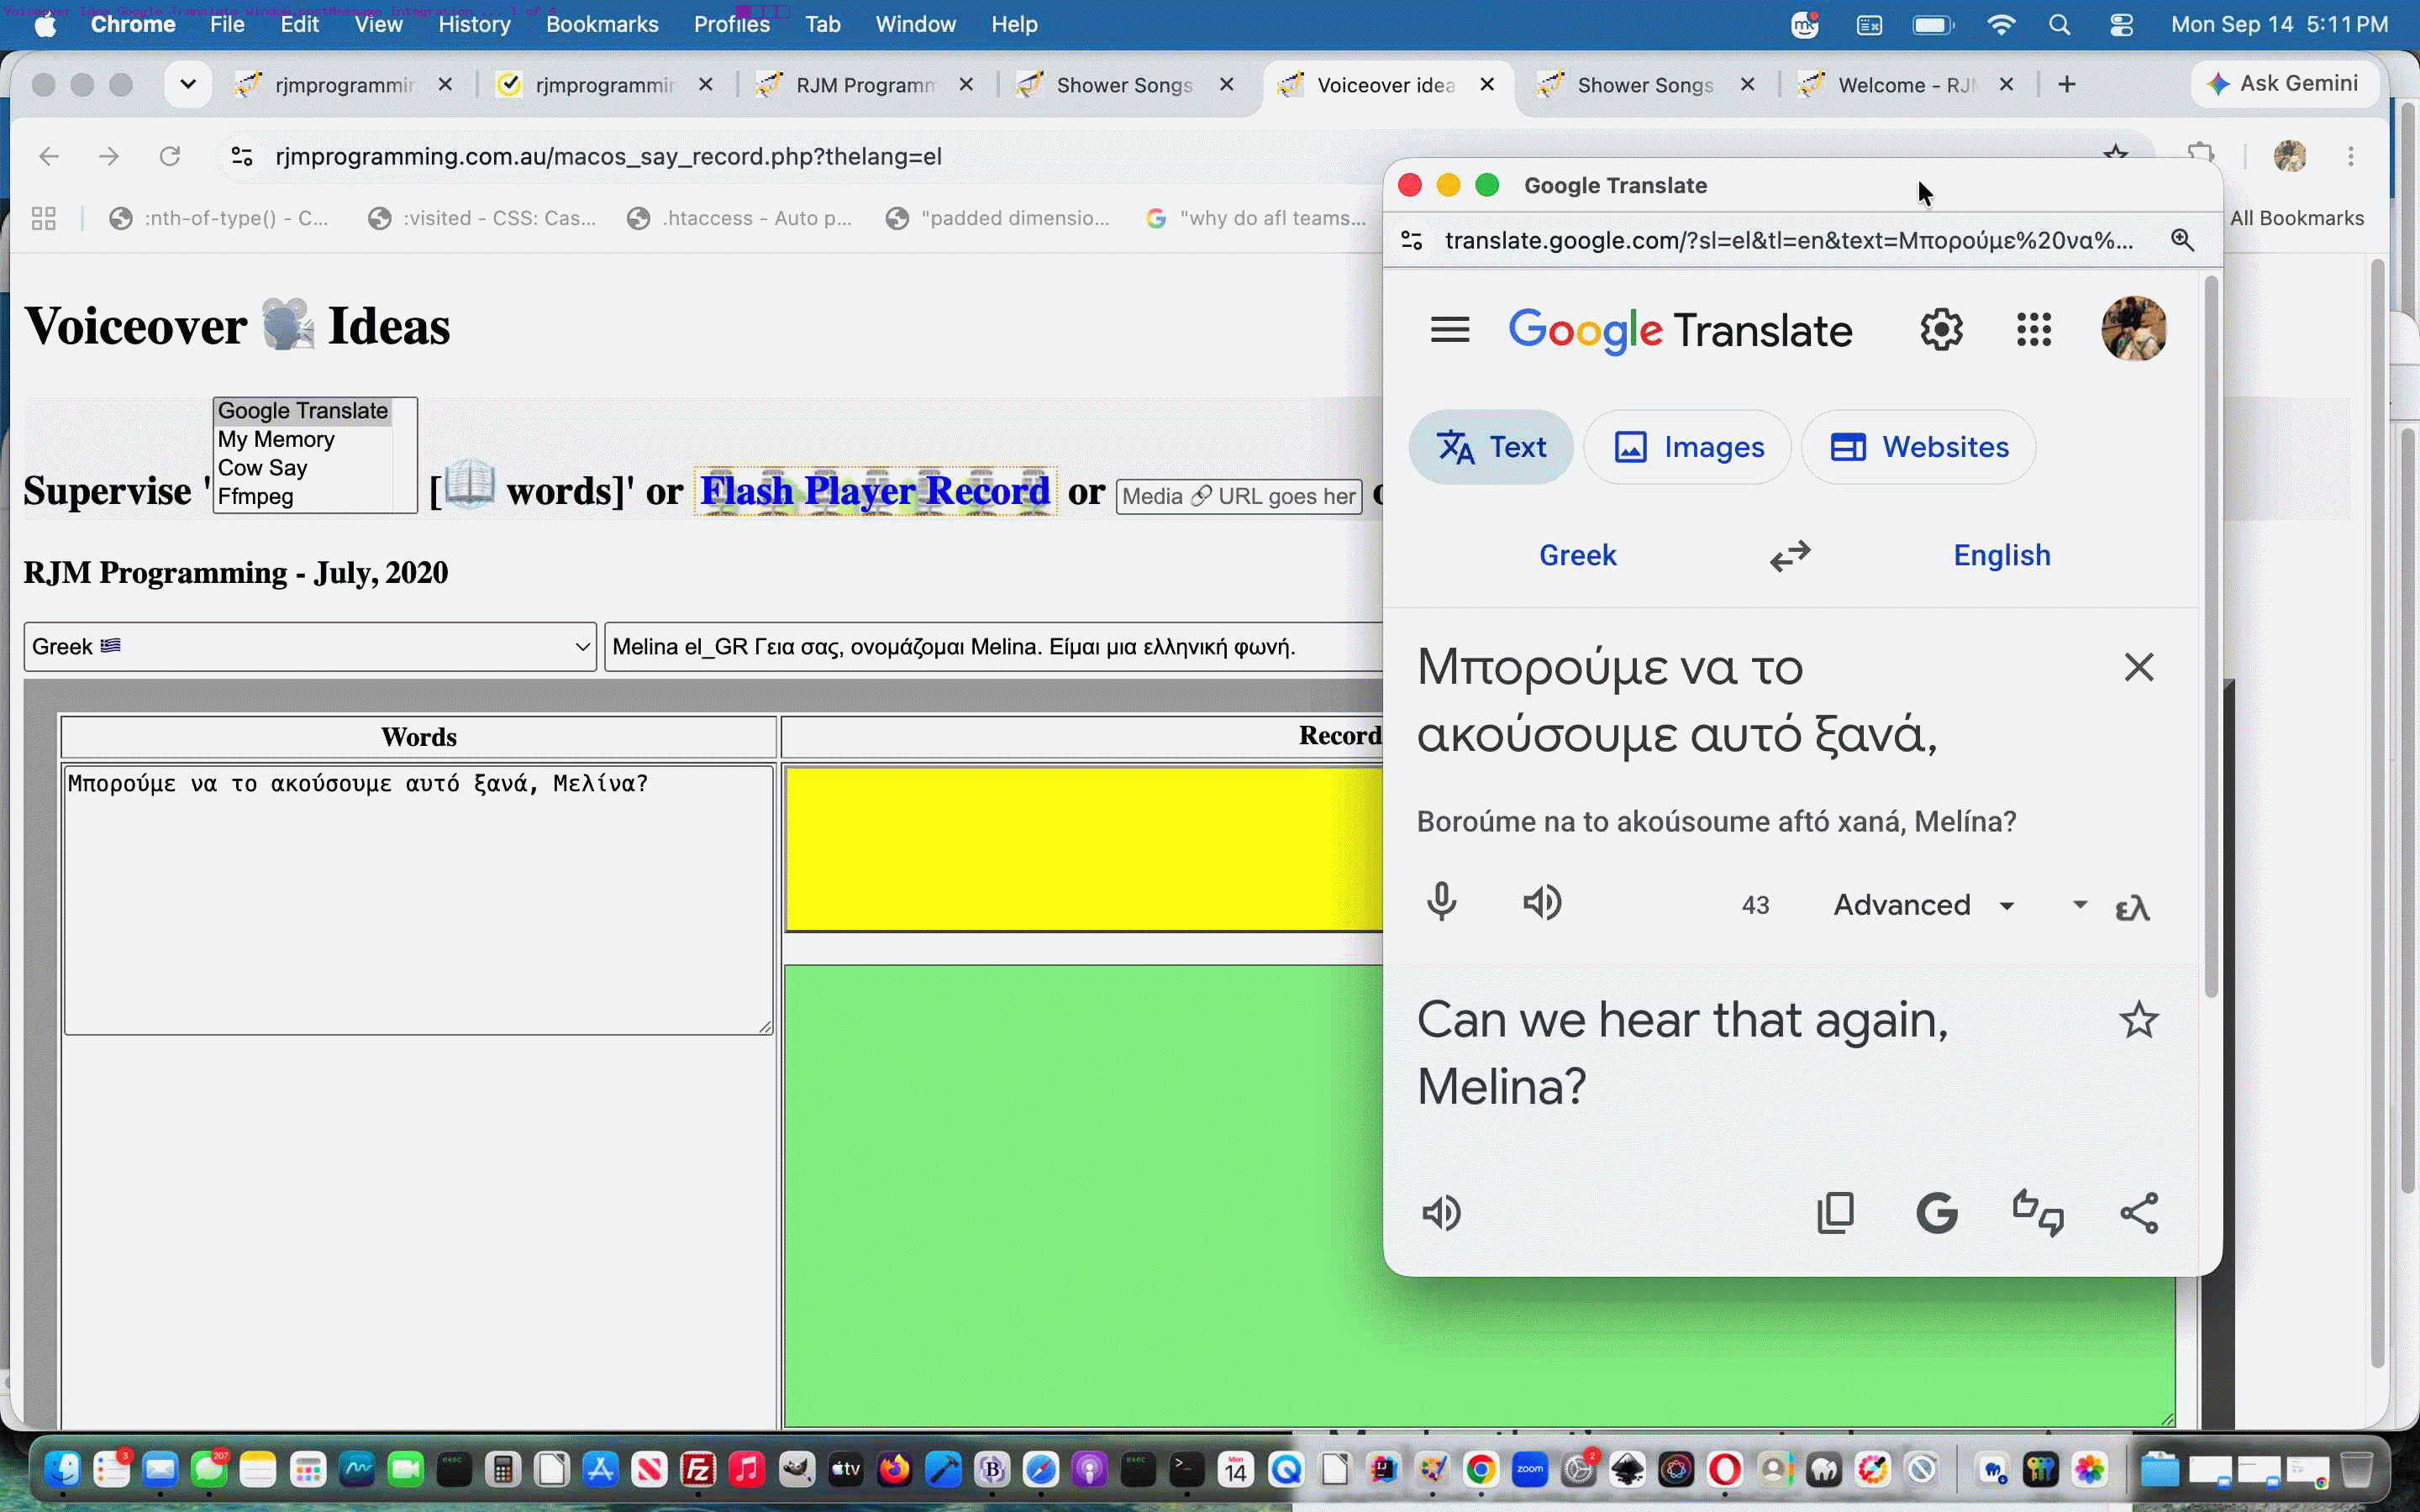Image resolution: width=2420 pixels, height=1512 pixels.
Task: Open site info icon in Translate address bar
Action: pyautogui.click(x=1411, y=240)
